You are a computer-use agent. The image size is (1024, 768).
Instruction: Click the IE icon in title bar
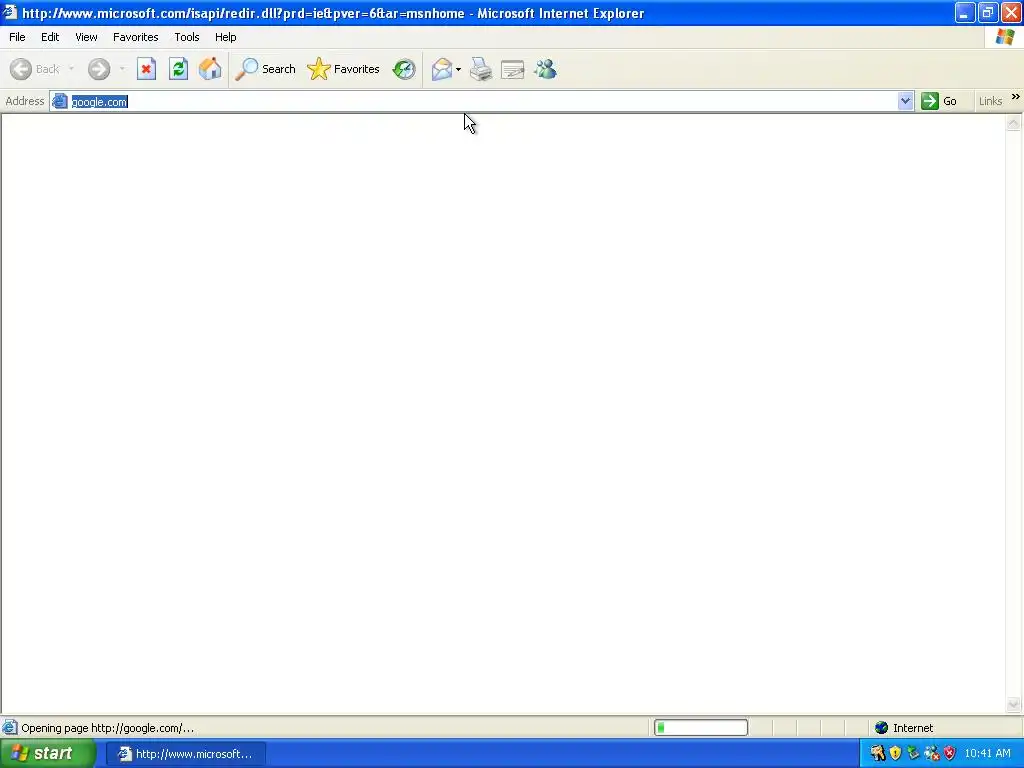coord(10,12)
